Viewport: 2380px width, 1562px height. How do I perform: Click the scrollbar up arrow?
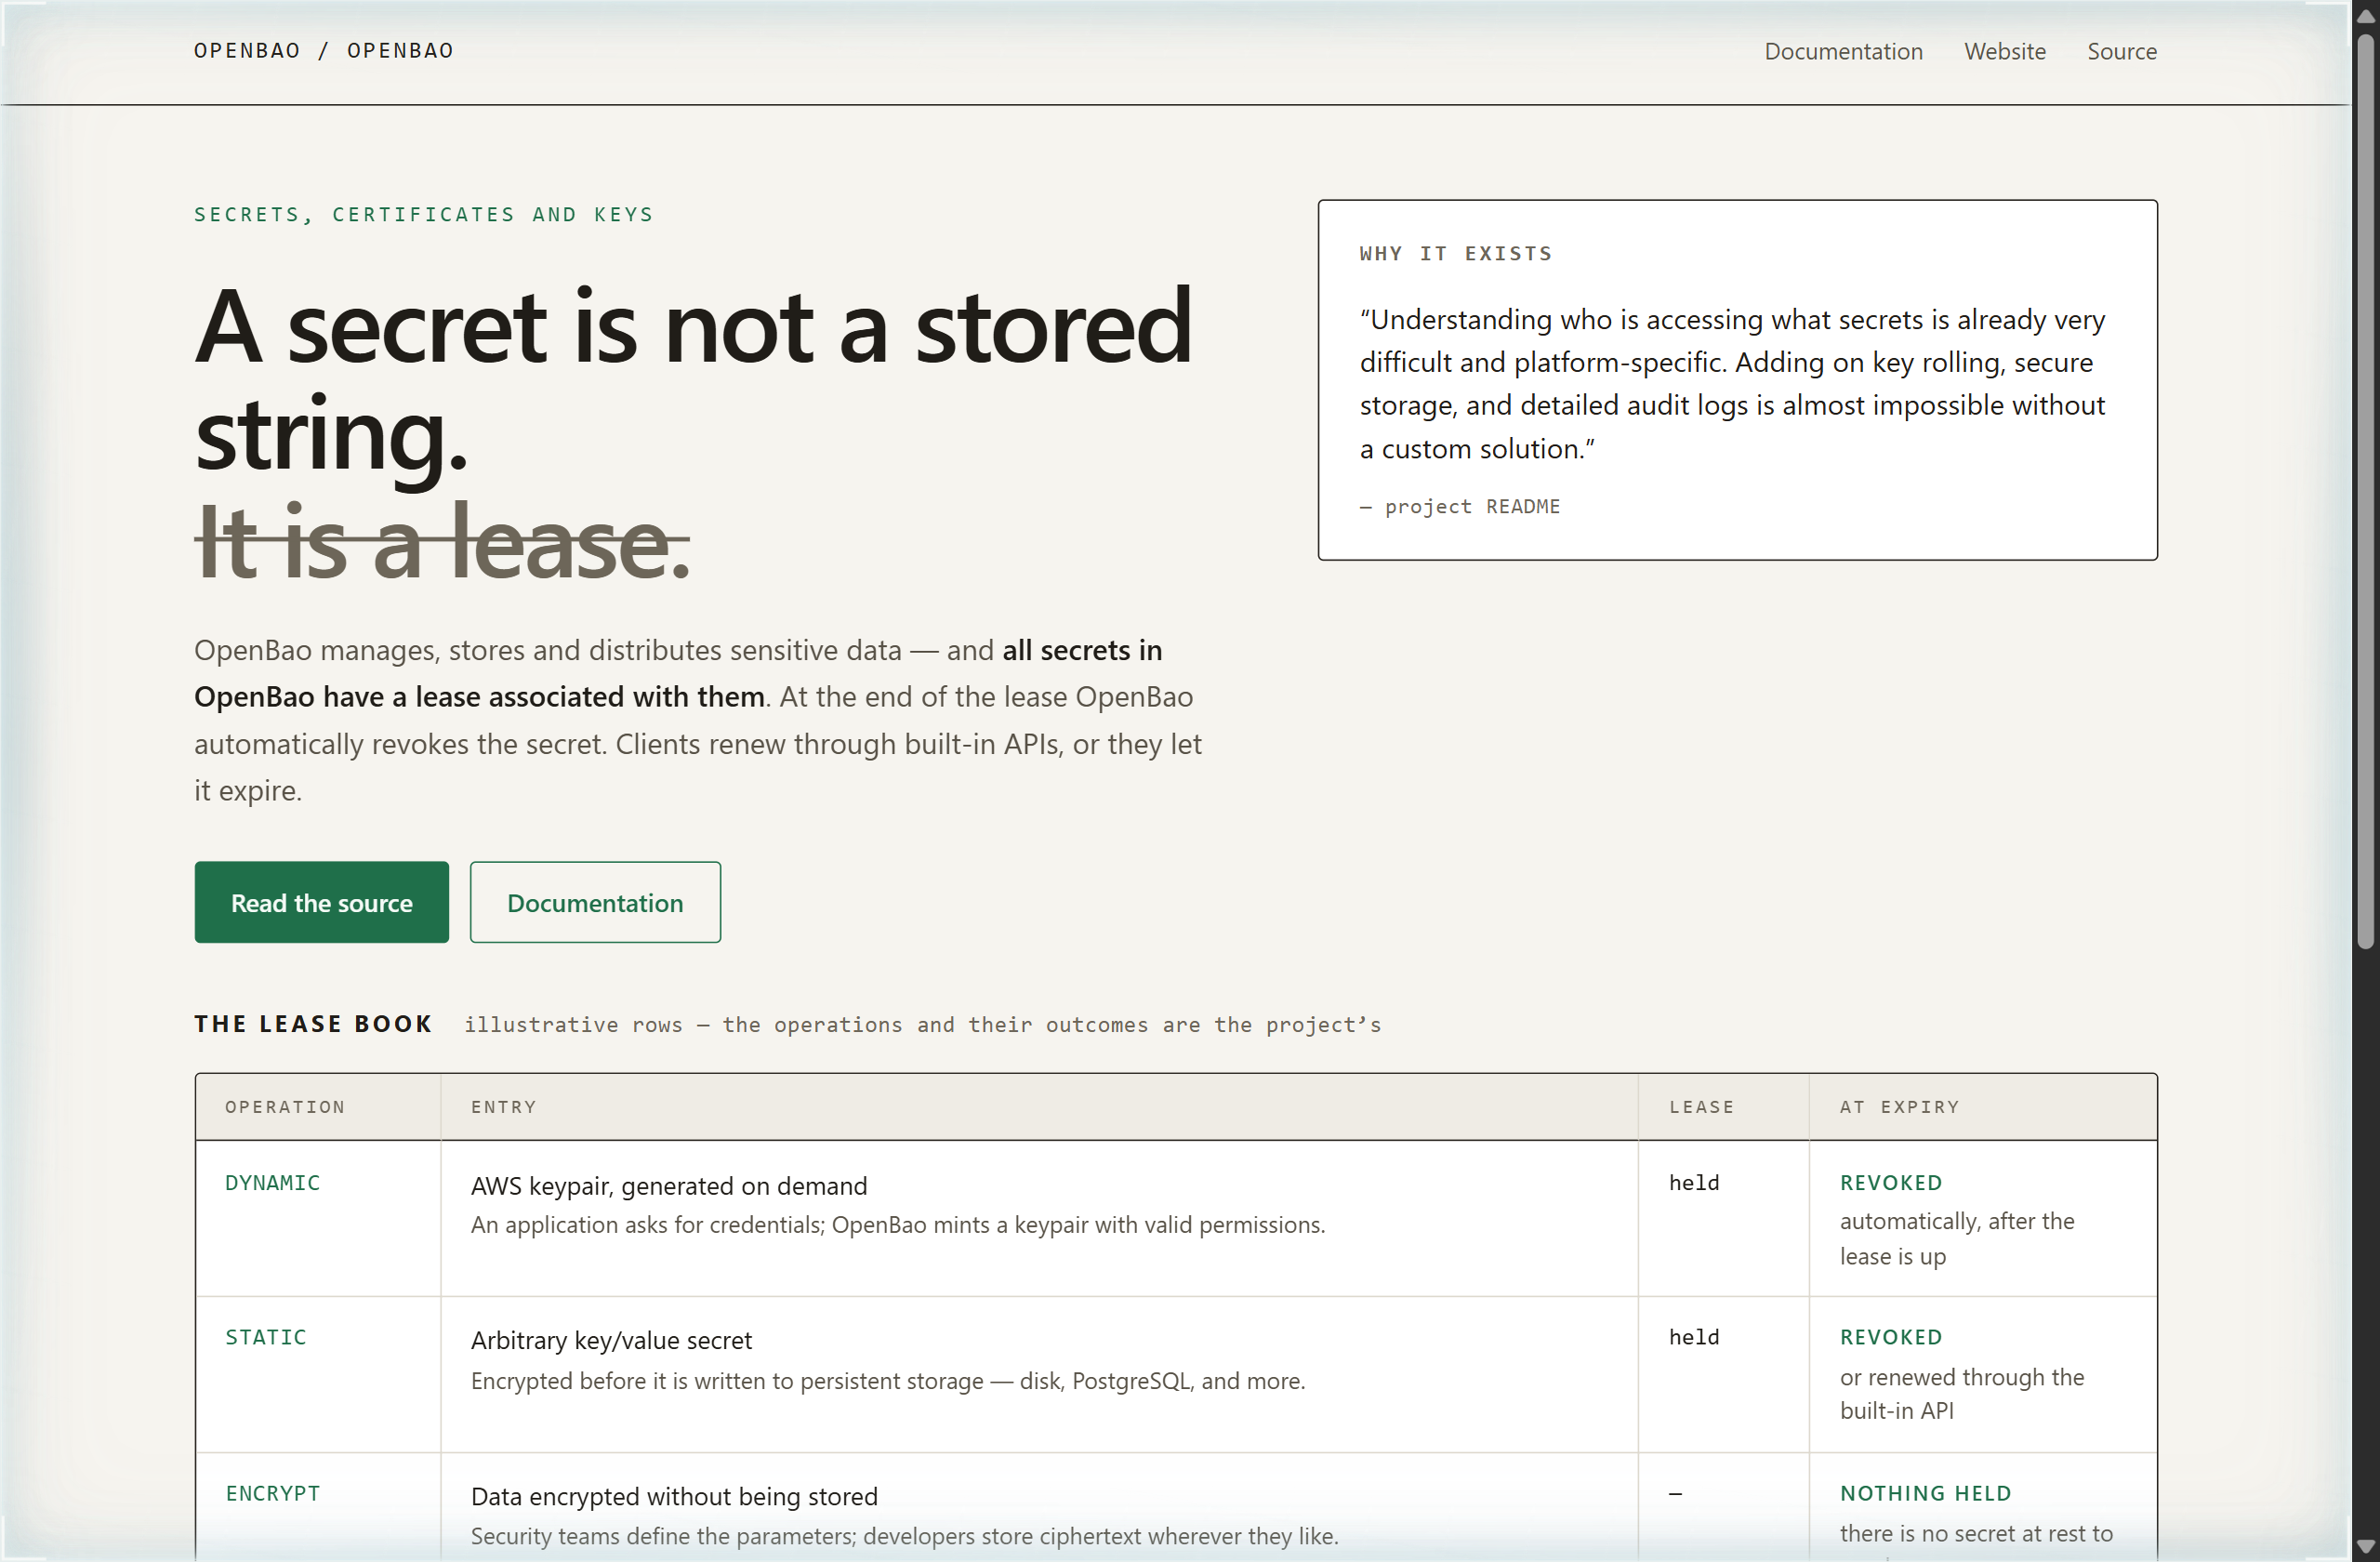click(2365, 16)
